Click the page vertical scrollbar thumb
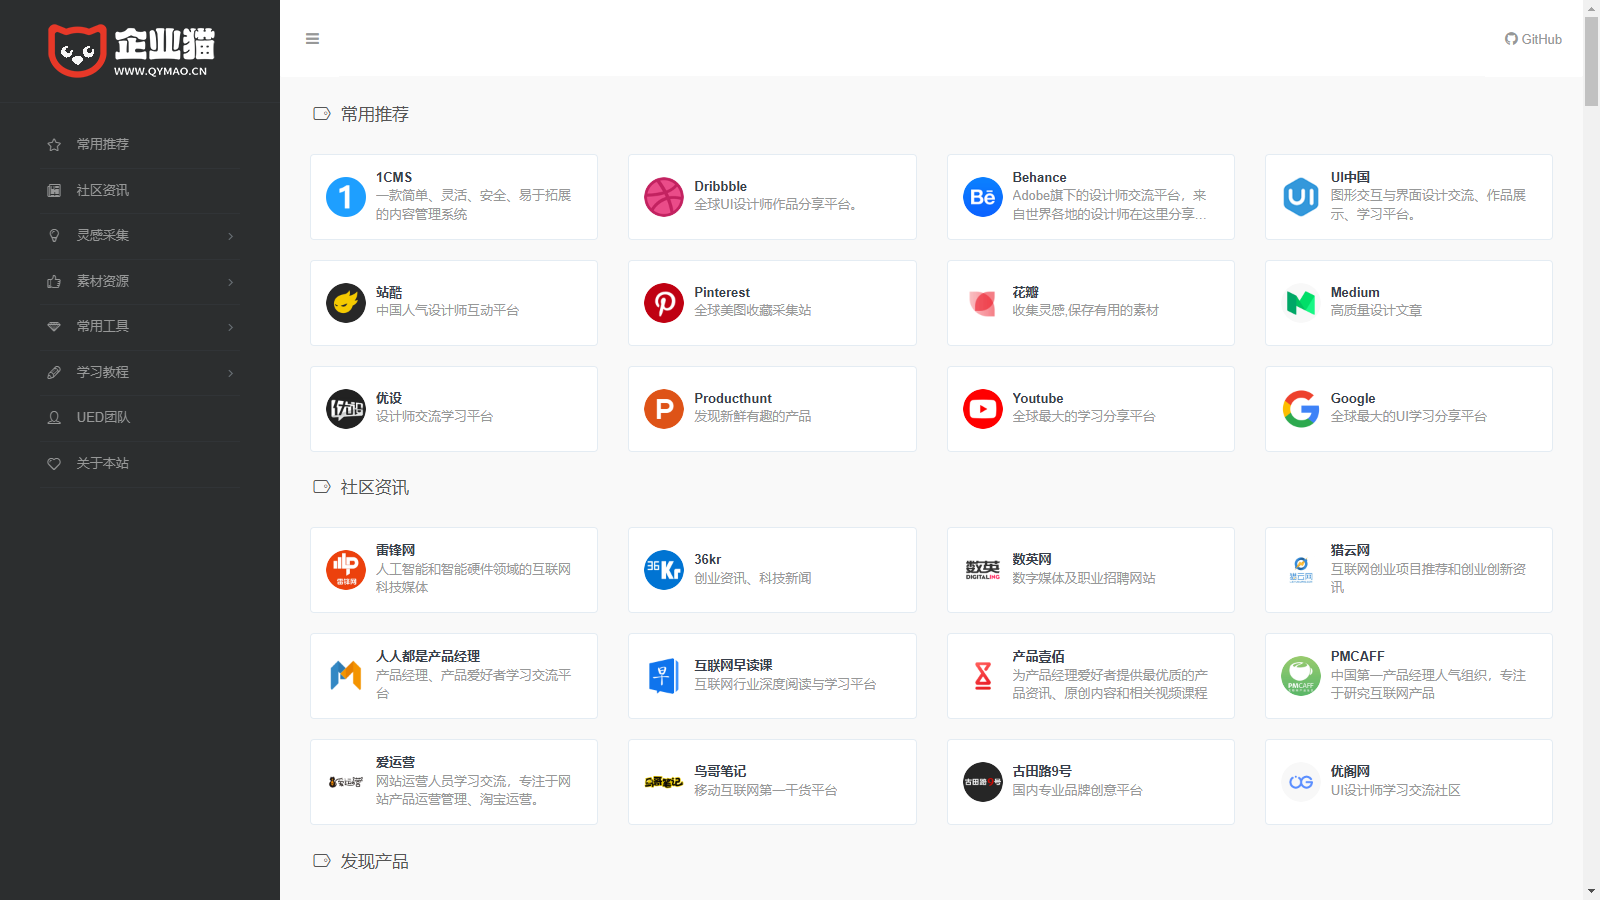The width and height of the screenshot is (1600, 900). 1591,61
